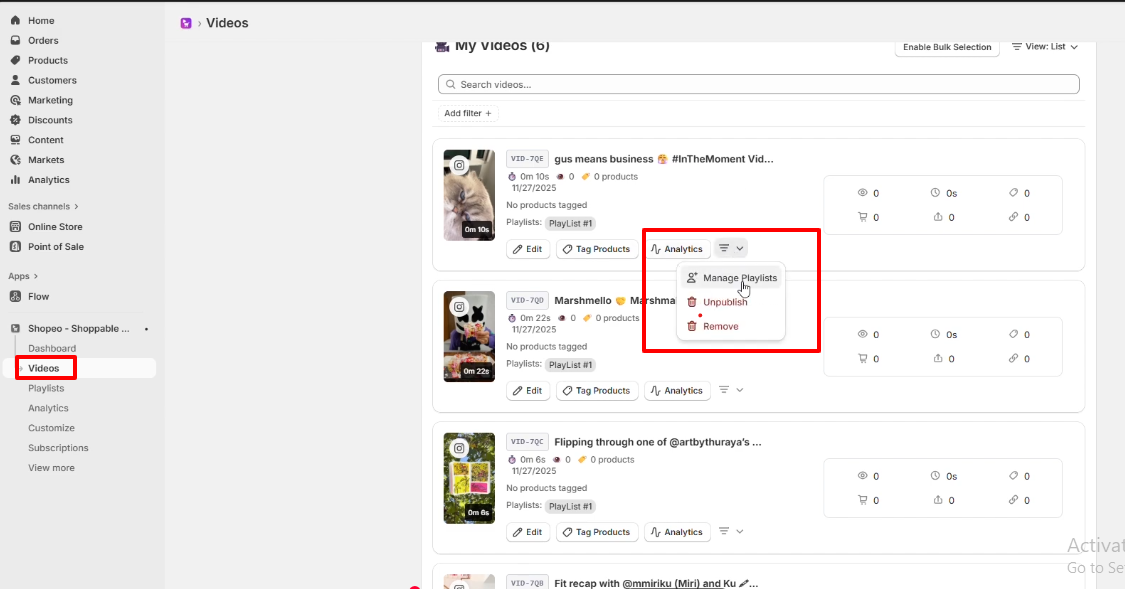
Task: Click the Shopeo app icon in header
Action: tap(186, 23)
